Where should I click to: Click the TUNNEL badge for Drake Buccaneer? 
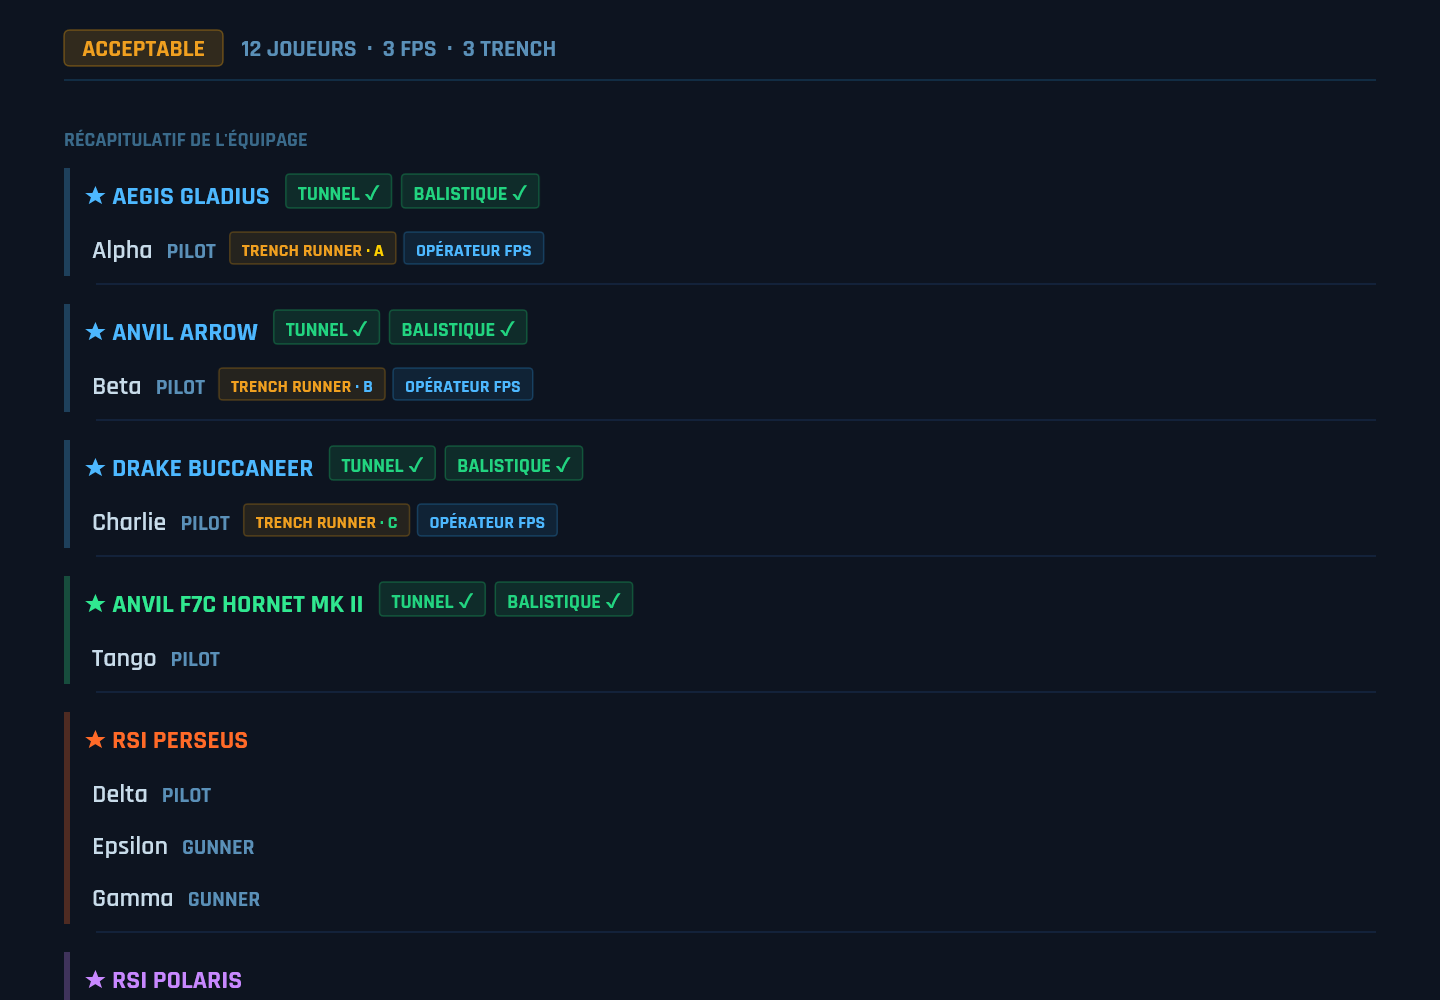point(382,464)
